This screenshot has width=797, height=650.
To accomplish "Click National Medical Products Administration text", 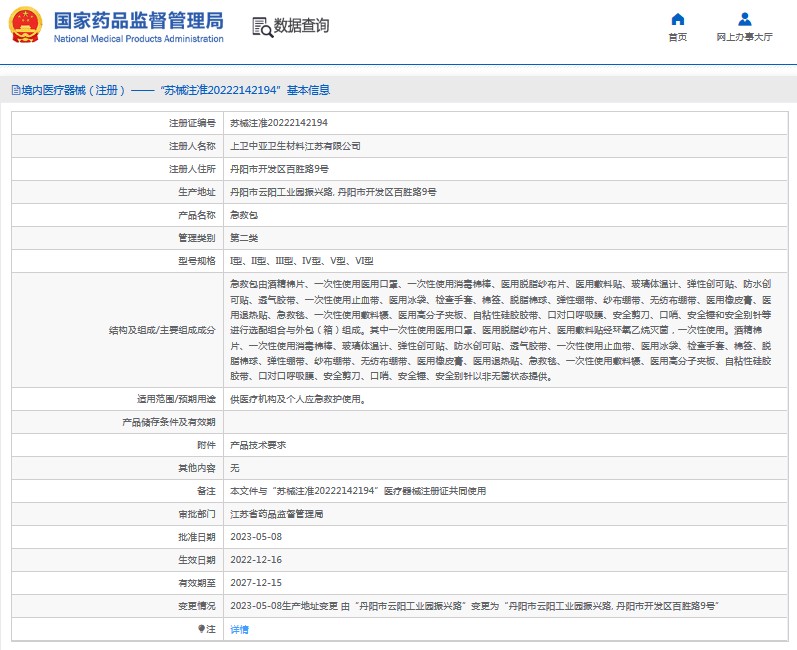I will (x=139, y=39).
